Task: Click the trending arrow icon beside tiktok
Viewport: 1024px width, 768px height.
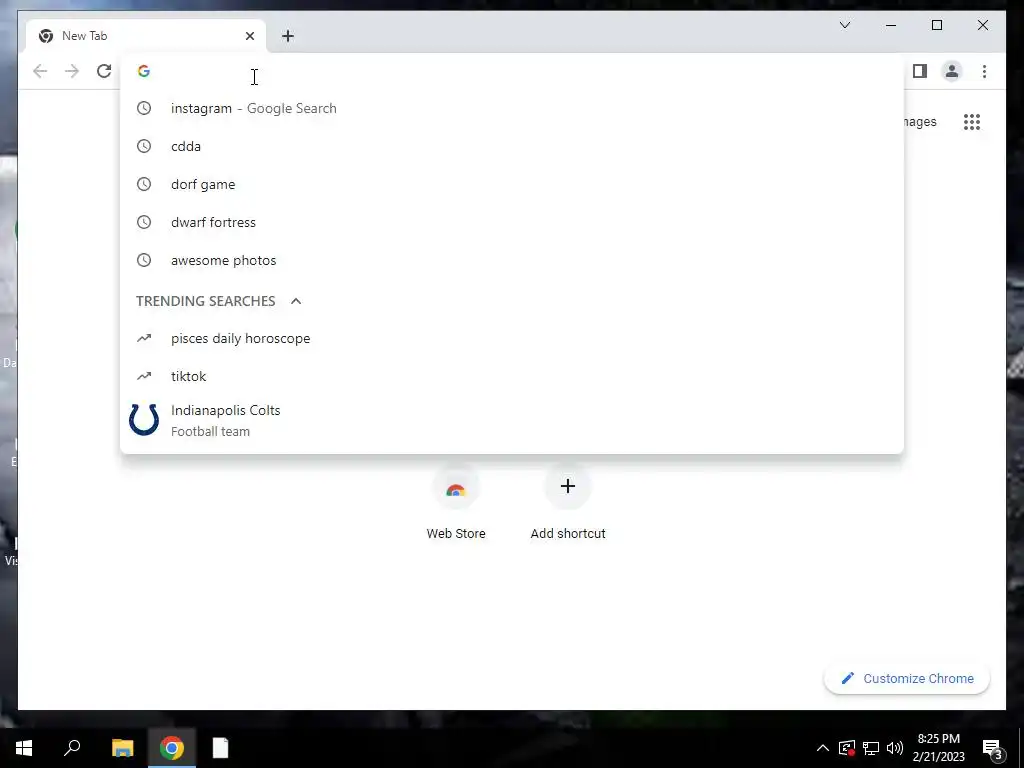Action: pos(144,376)
